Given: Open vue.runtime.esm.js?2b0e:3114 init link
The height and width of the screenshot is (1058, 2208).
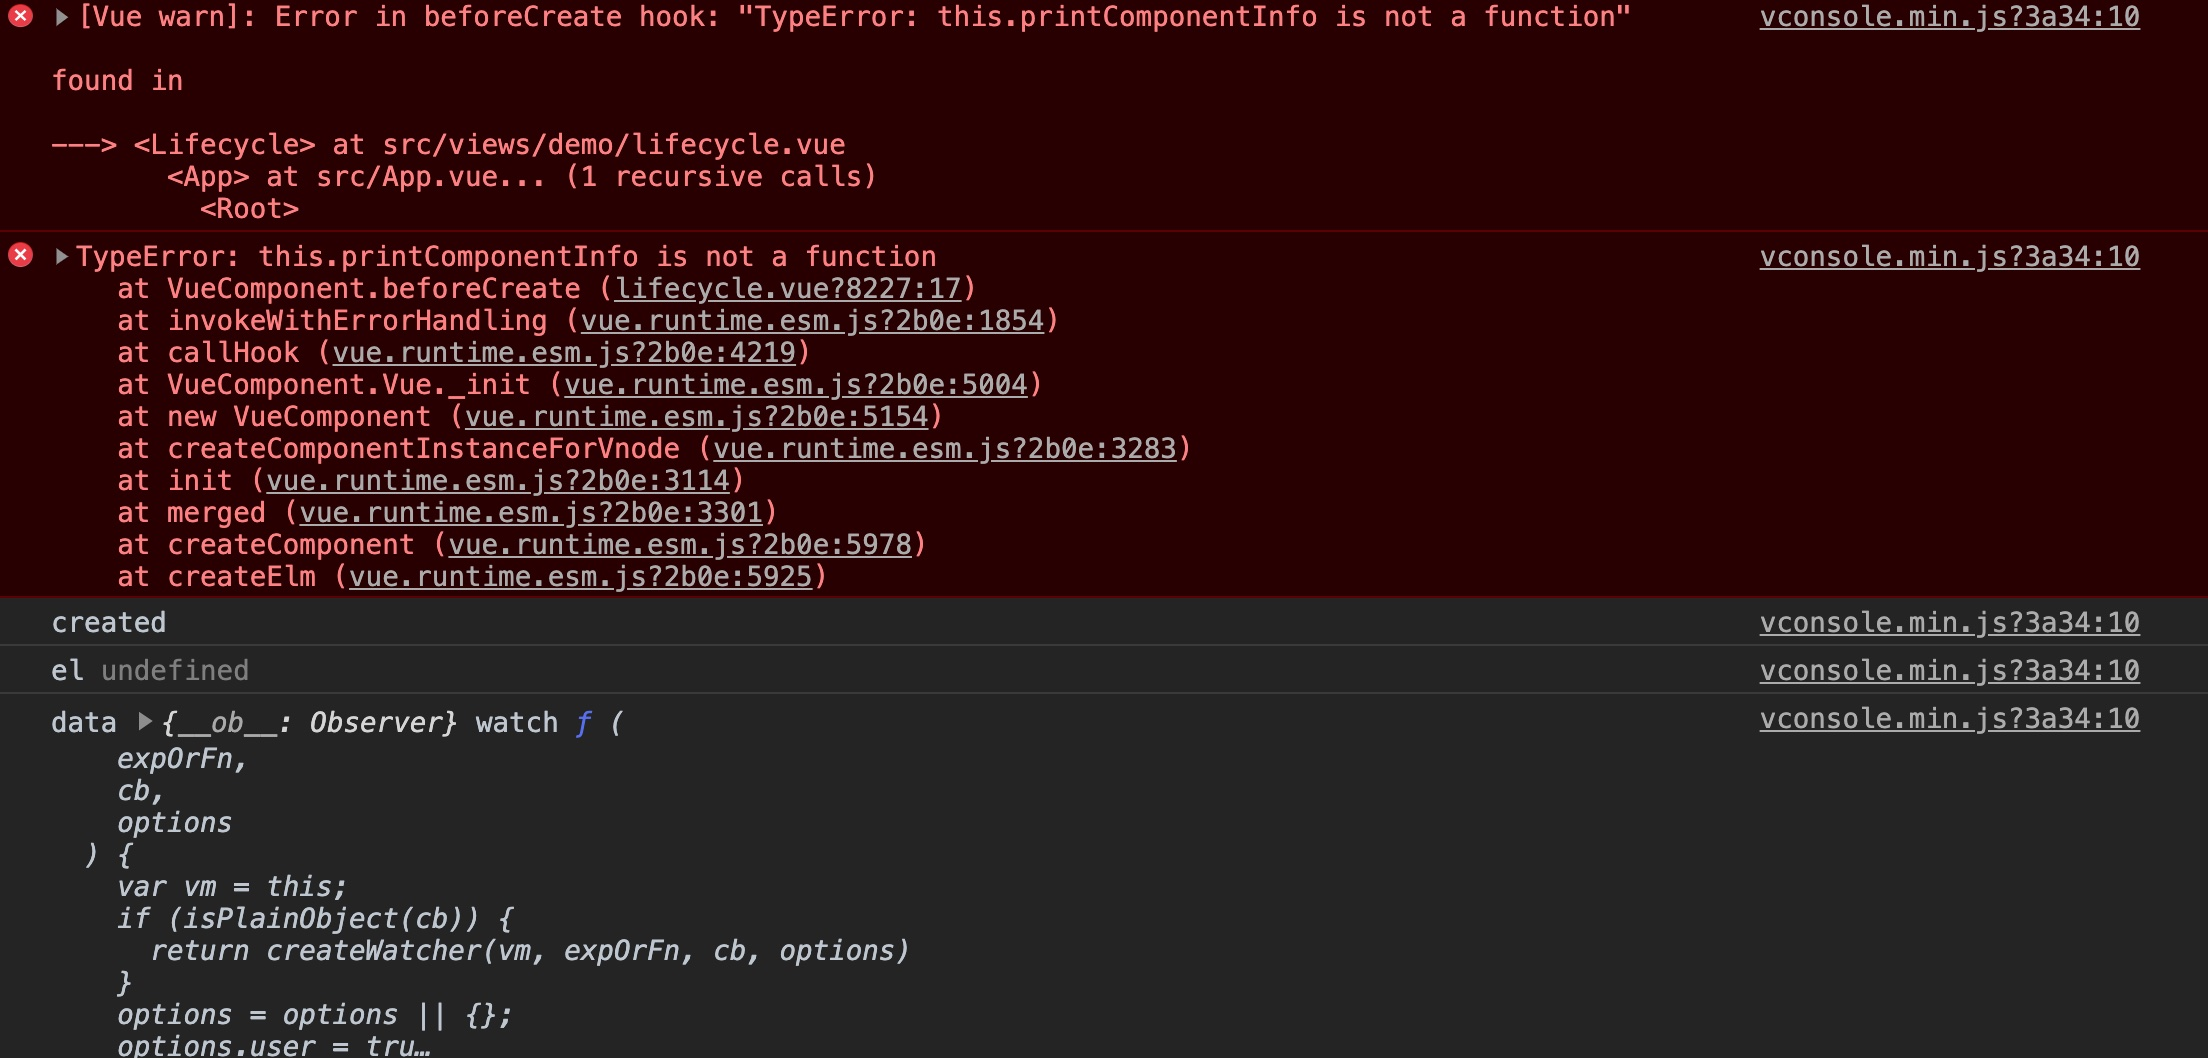Looking at the screenshot, I should click(498, 481).
